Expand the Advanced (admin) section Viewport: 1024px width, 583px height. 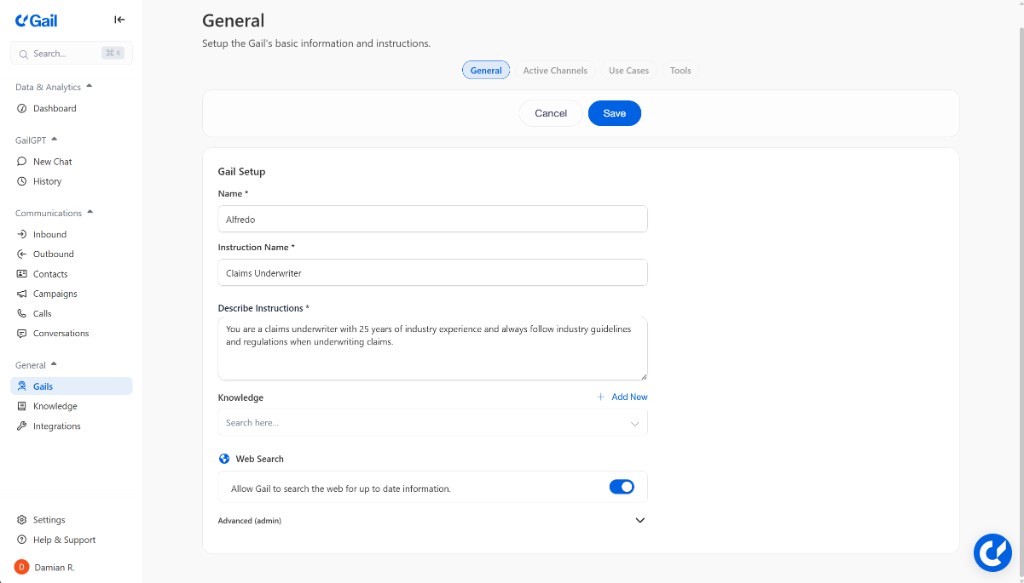[x=640, y=520]
